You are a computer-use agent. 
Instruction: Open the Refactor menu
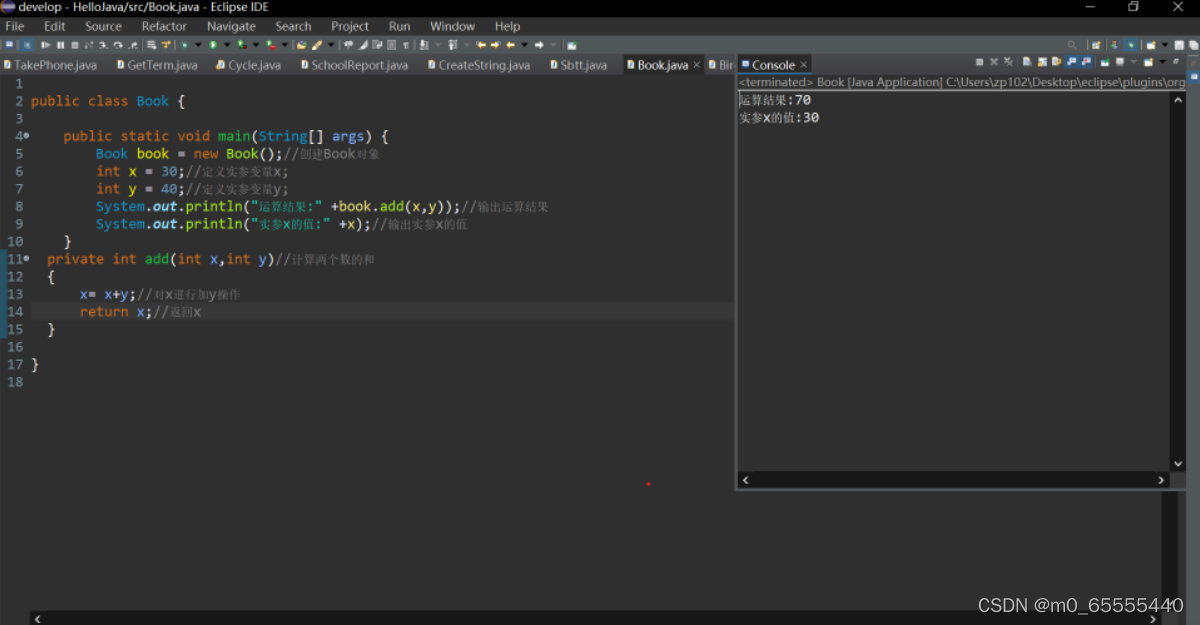coord(163,26)
